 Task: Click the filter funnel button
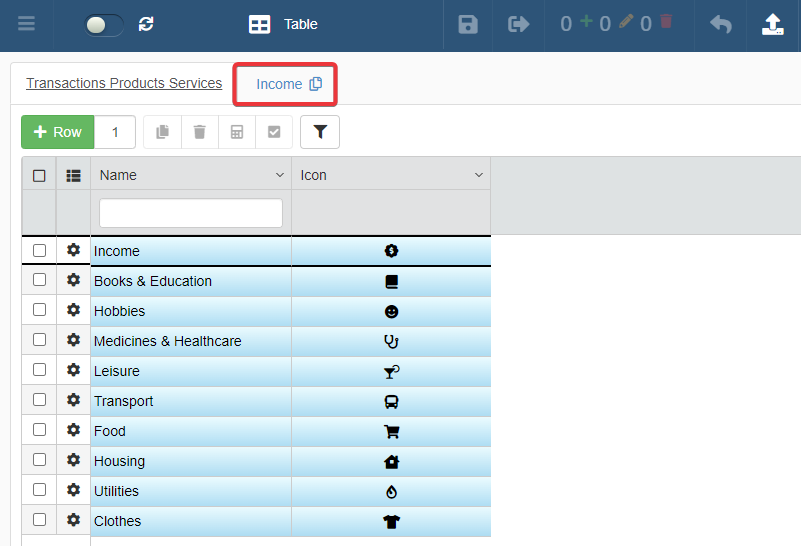point(320,132)
